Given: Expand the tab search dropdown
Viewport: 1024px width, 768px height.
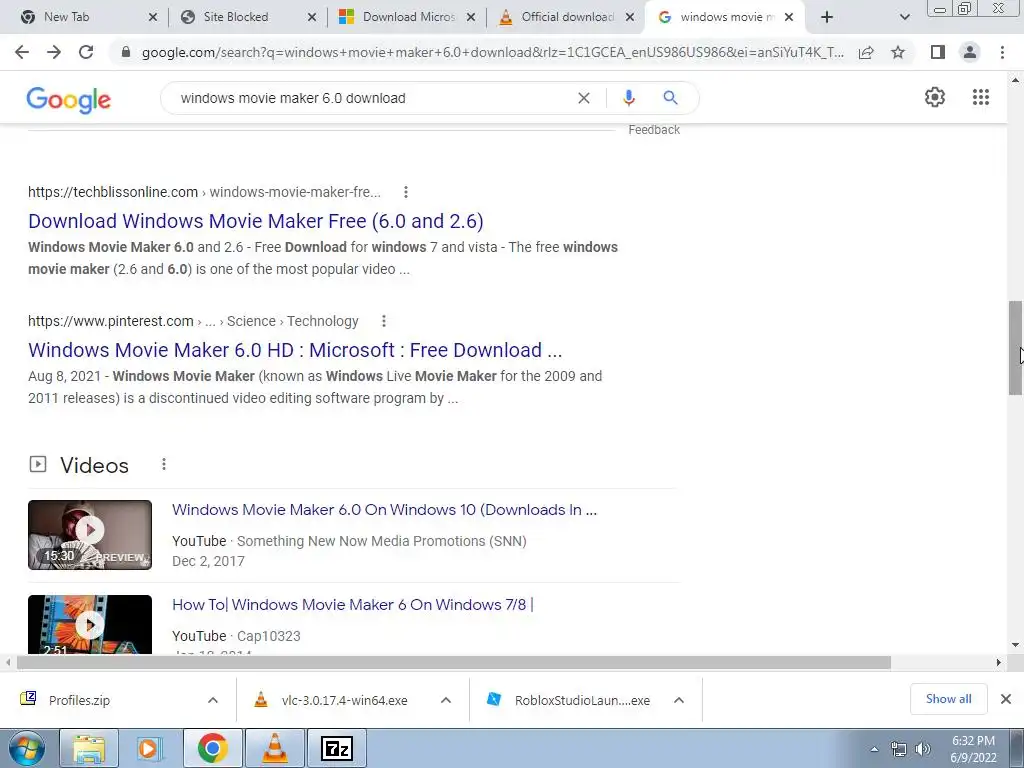Looking at the screenshot, I should coord(904,17).
